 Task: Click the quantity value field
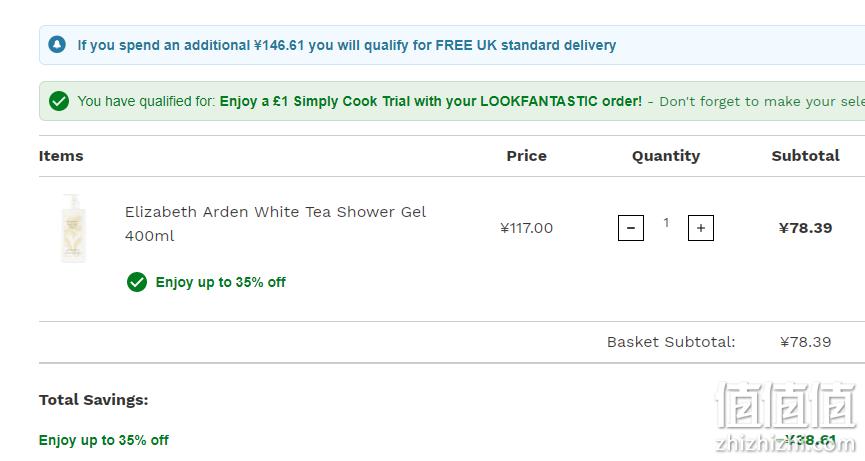pos(666,222)
